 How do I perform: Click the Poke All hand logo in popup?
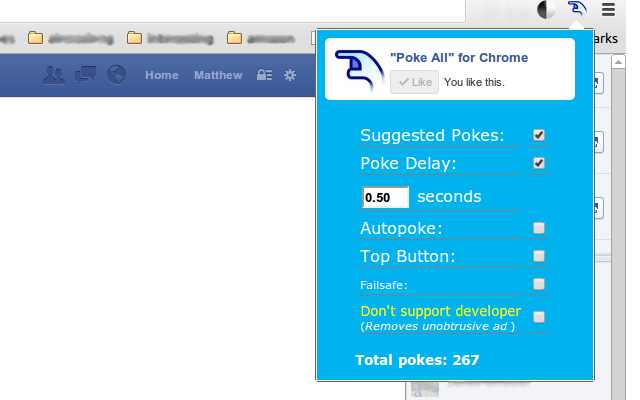point(359,70)
